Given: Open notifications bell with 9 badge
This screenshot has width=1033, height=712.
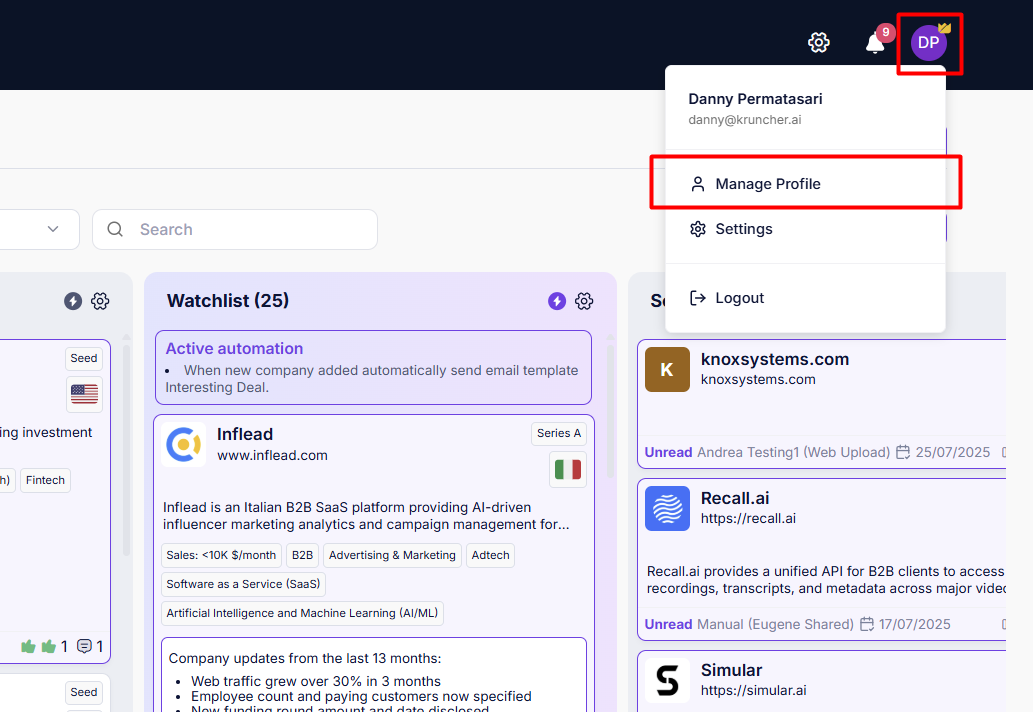Looking at the screenshot, I should tap(877, 41).
